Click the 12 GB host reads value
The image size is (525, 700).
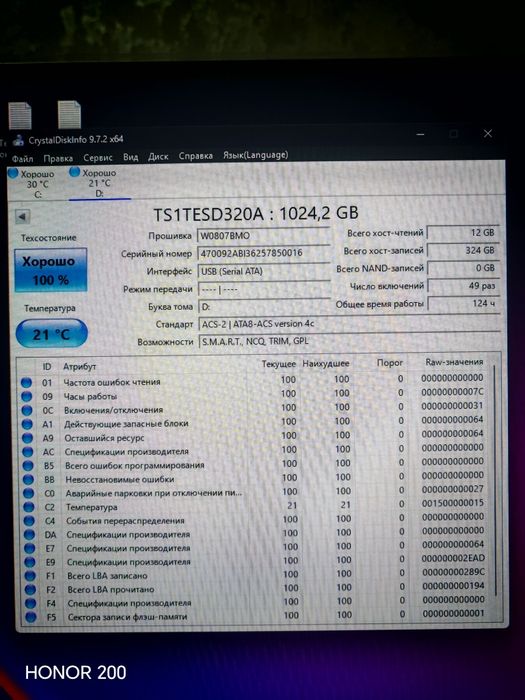(x=463, y=233)
